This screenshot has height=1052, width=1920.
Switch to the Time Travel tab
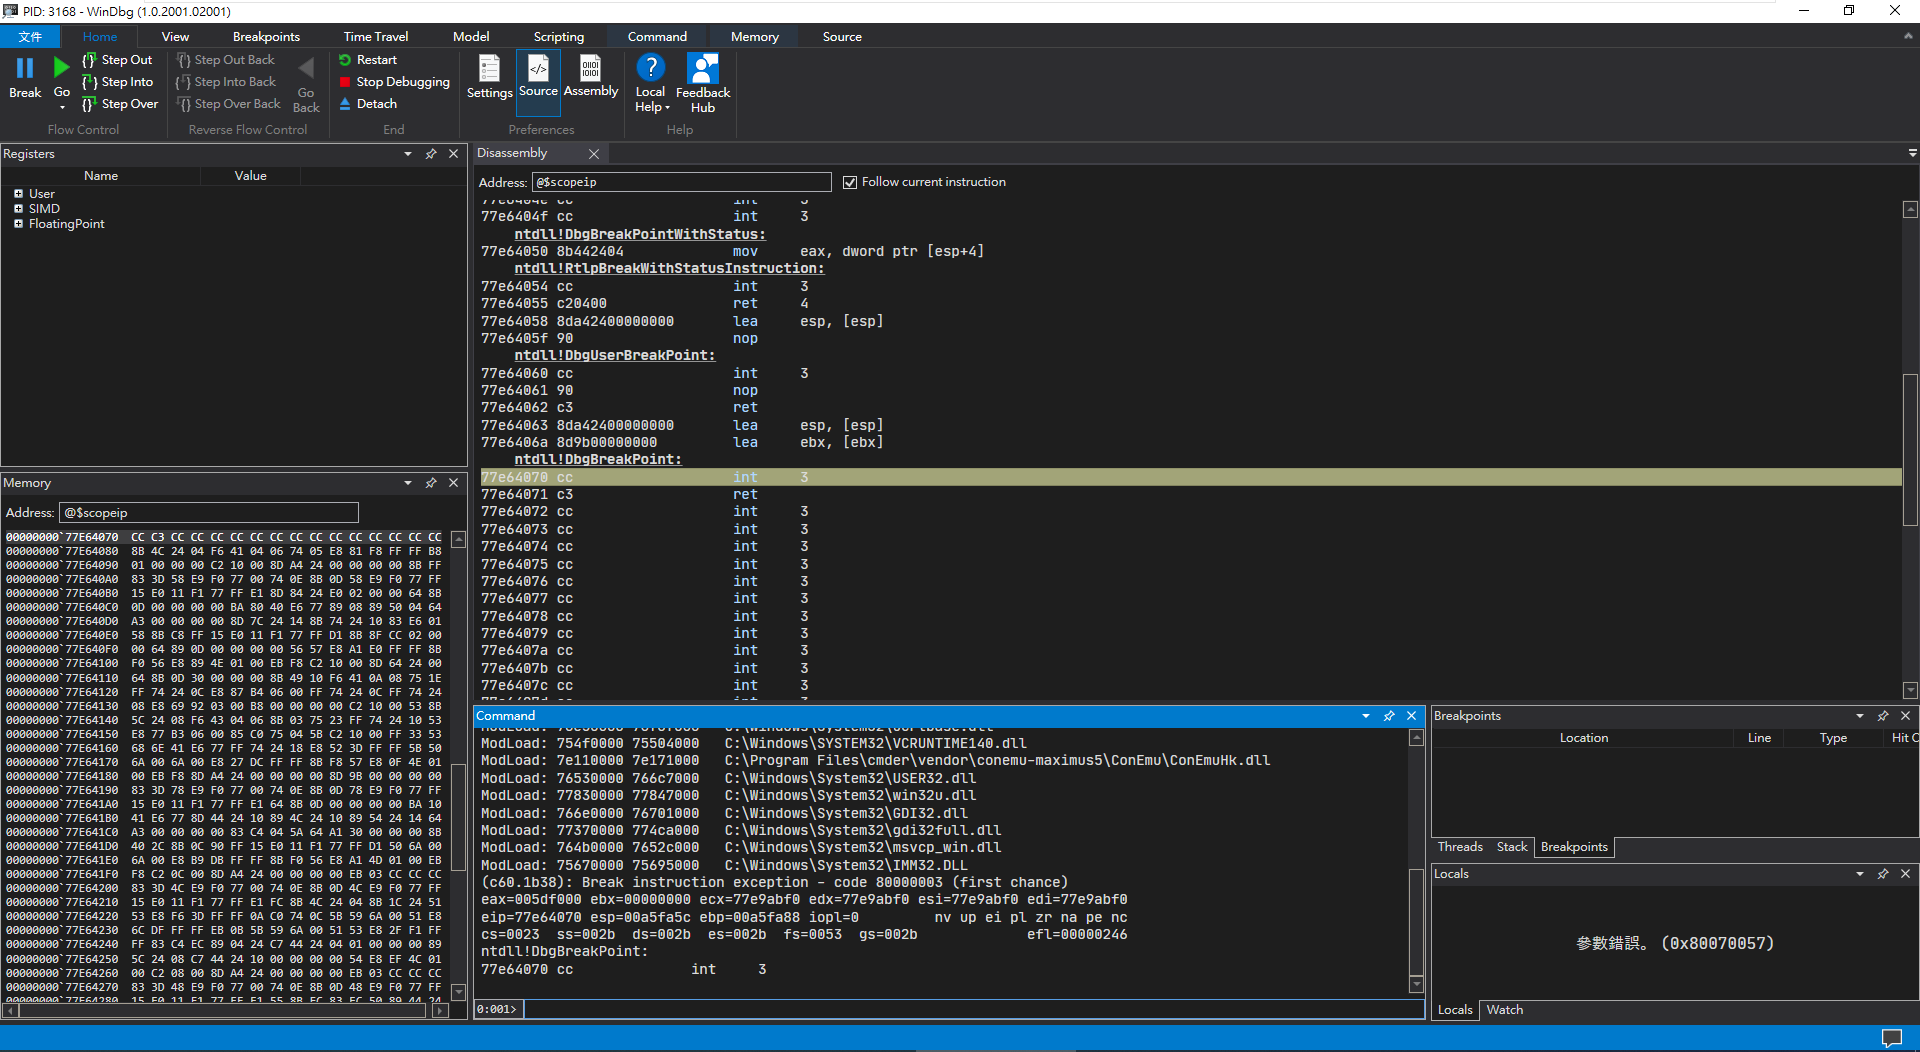pos(376,37)
